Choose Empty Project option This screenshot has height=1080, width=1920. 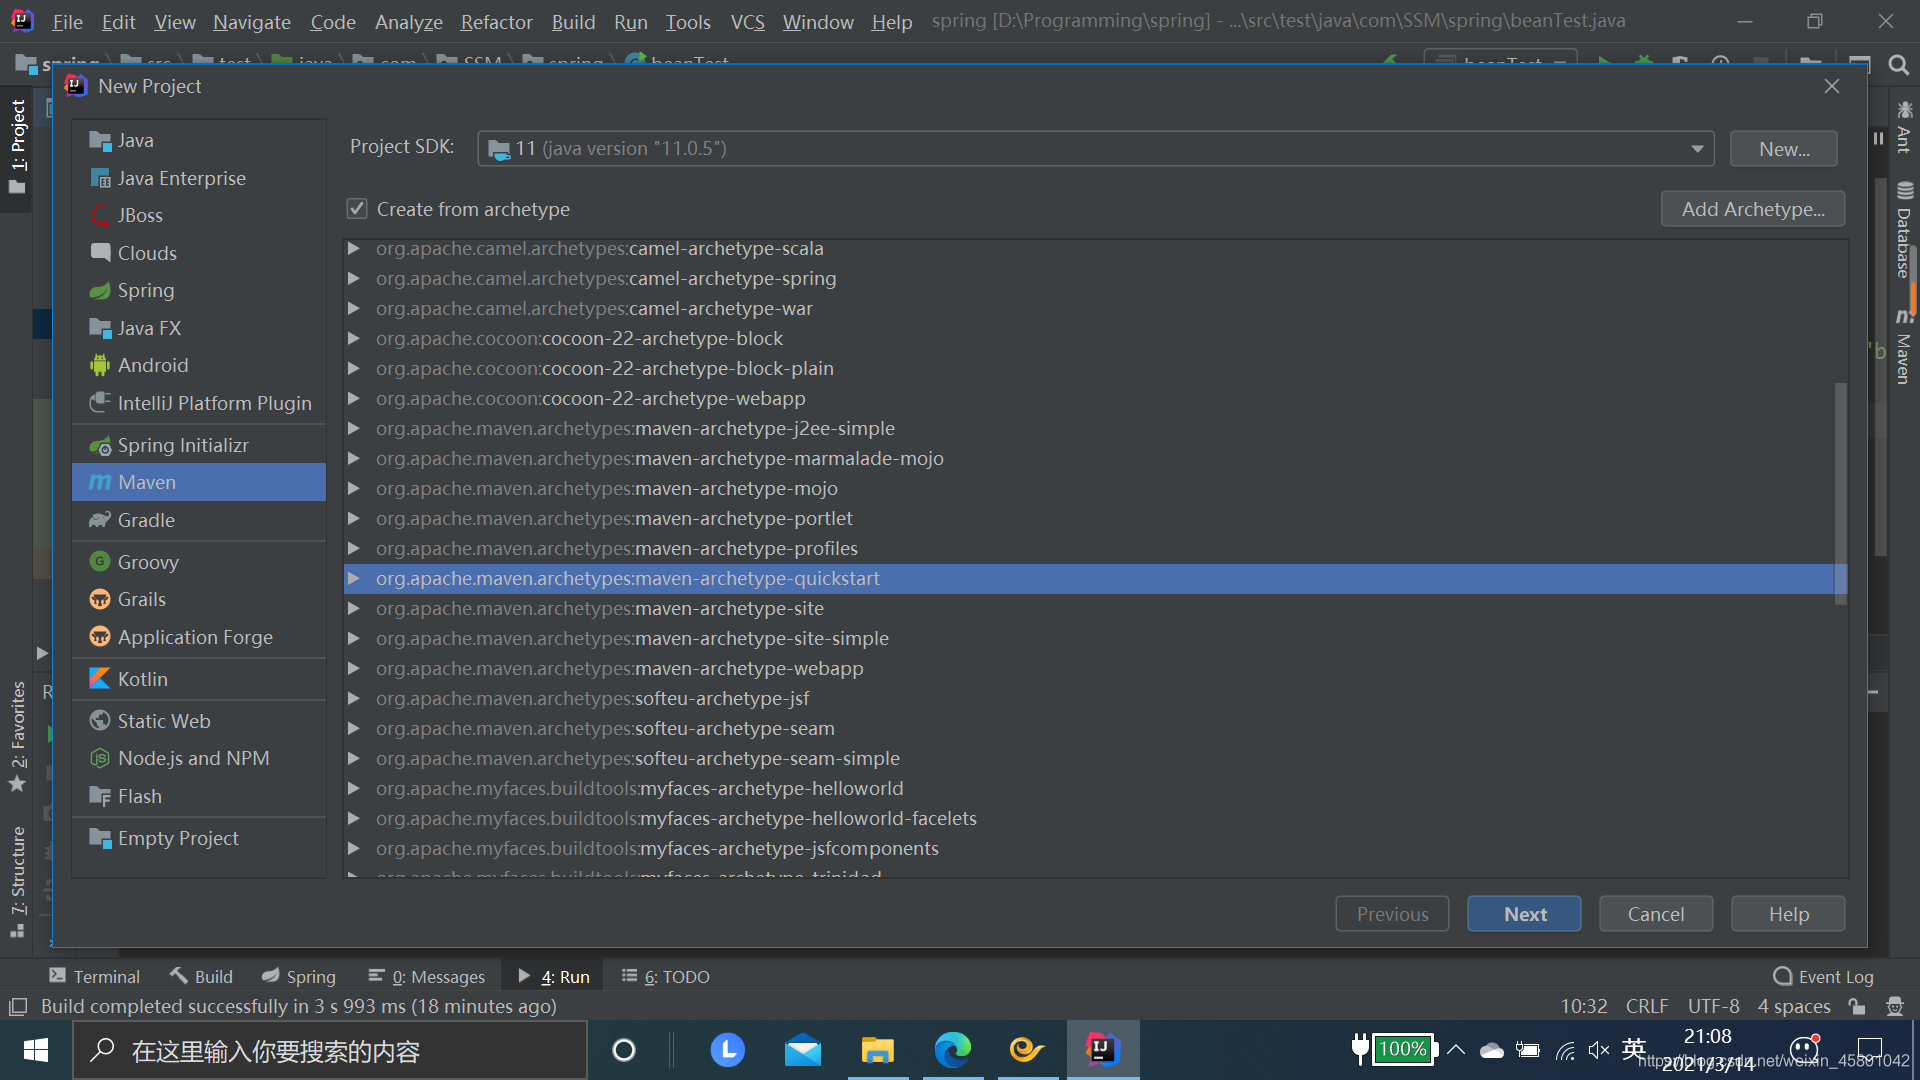(x=199, y=838)
